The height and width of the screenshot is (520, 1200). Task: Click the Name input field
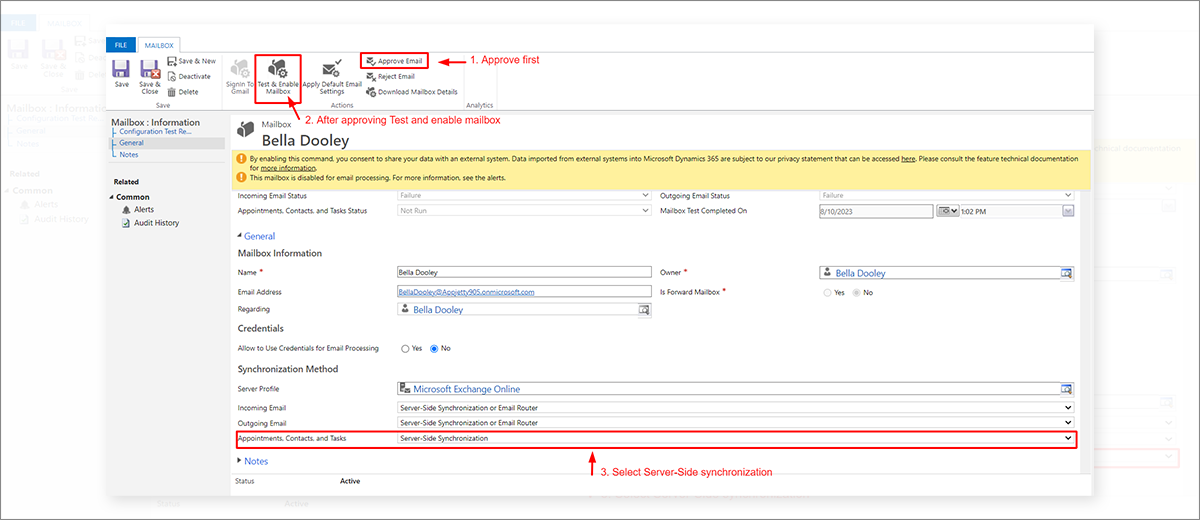tap(524, 272)
